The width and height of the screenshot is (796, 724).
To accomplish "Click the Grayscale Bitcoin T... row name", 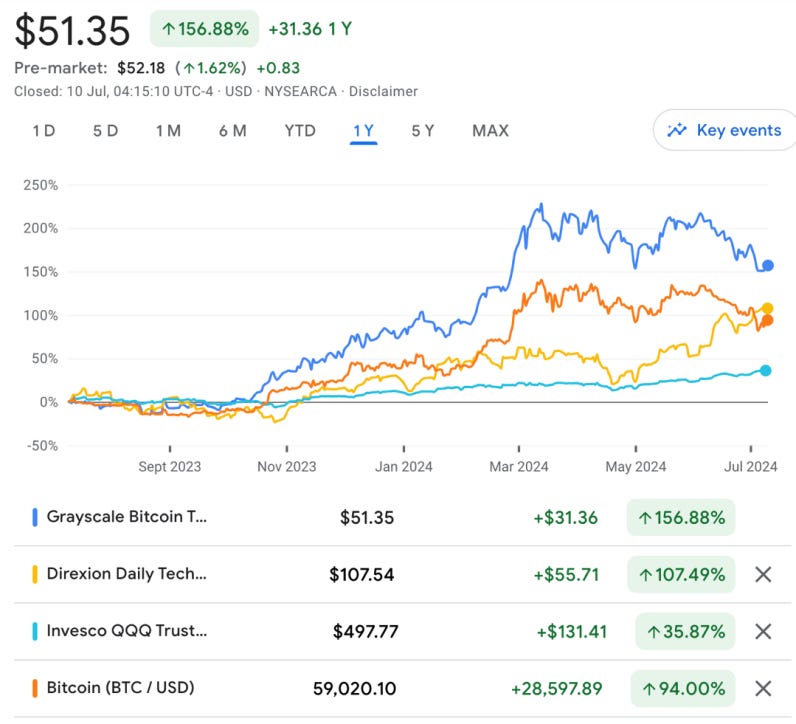I will [x=127, y=517].
